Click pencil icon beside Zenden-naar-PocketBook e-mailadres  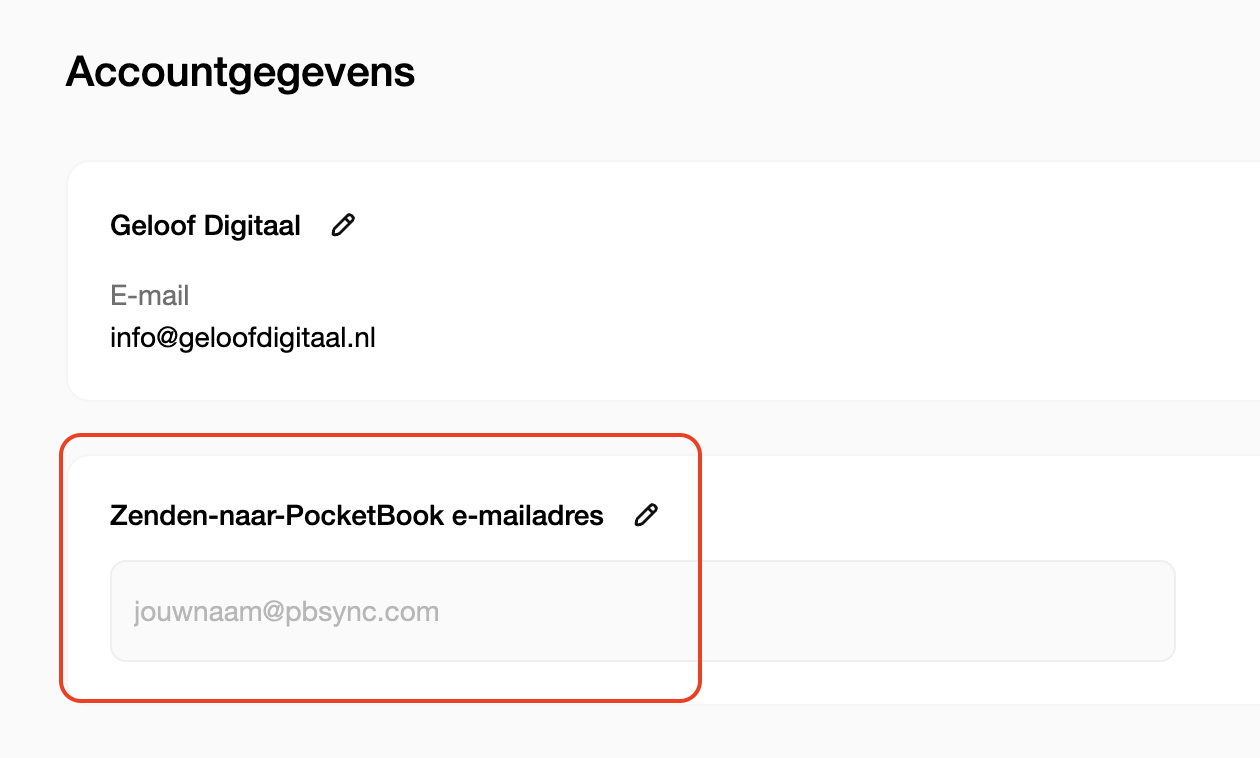(x=647, y=515)
